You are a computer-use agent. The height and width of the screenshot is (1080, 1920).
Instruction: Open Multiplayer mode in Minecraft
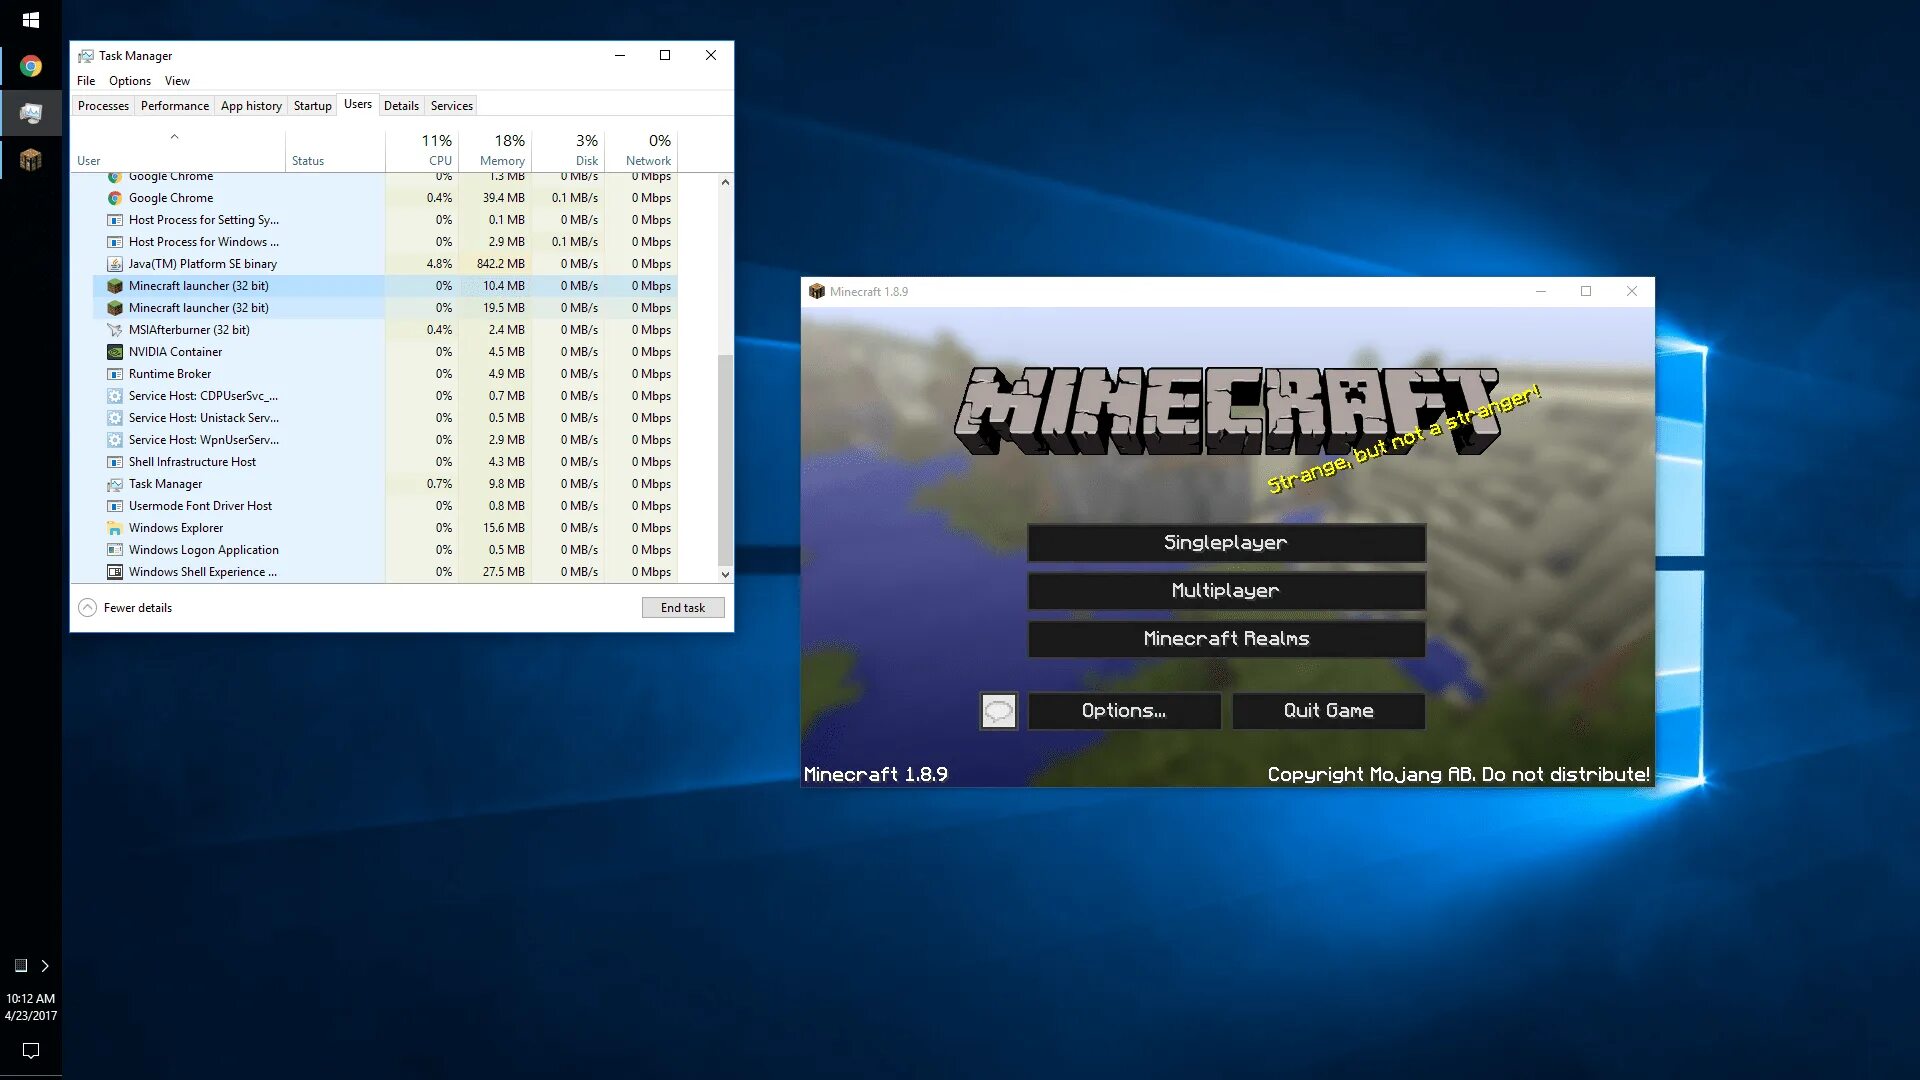(1225, 589)
